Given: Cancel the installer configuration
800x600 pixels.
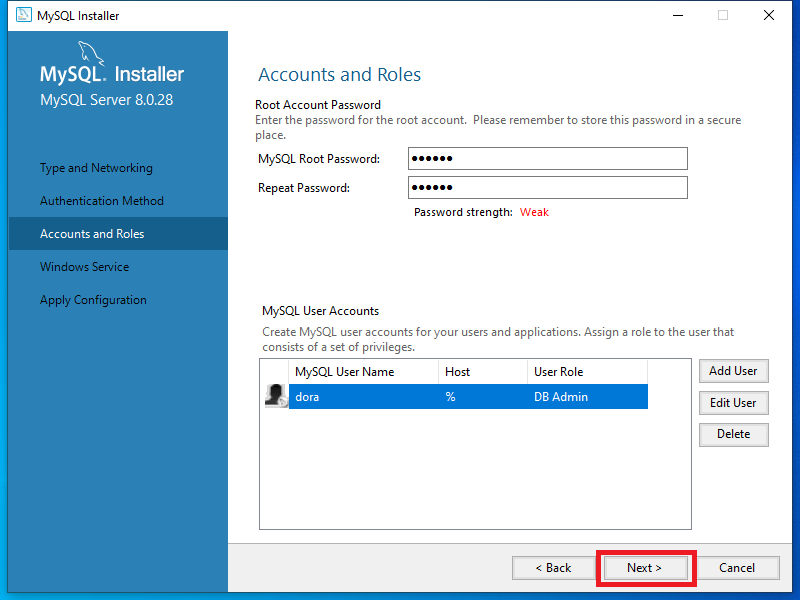Looking at the screenshot, I should [x=737, y=568].
